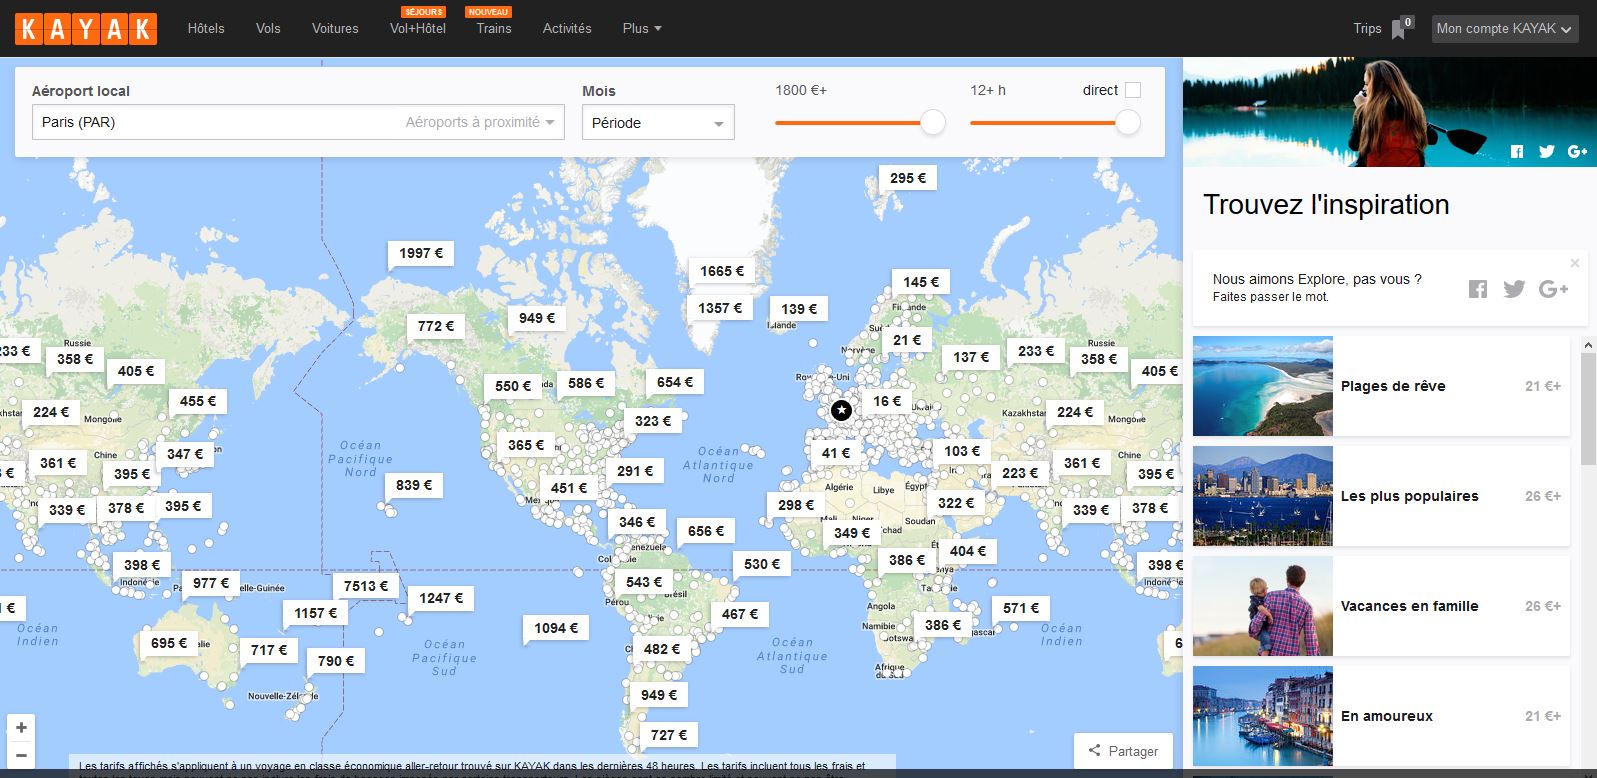Click the Paris origin star marker
The height and width of the screenshot is (778, 1597).
point(842,410)
